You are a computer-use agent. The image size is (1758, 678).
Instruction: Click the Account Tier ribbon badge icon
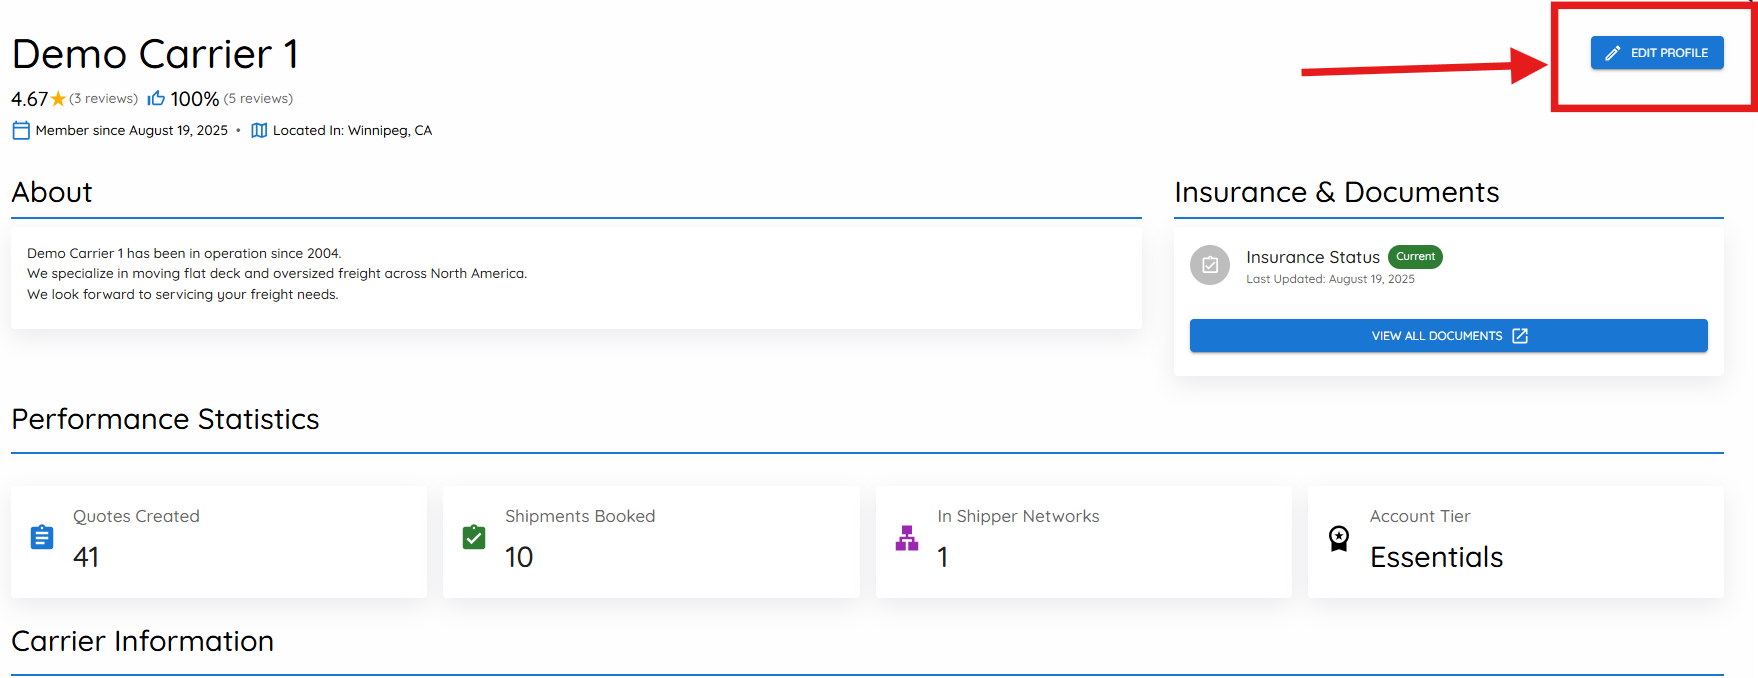pos(1339,539)
